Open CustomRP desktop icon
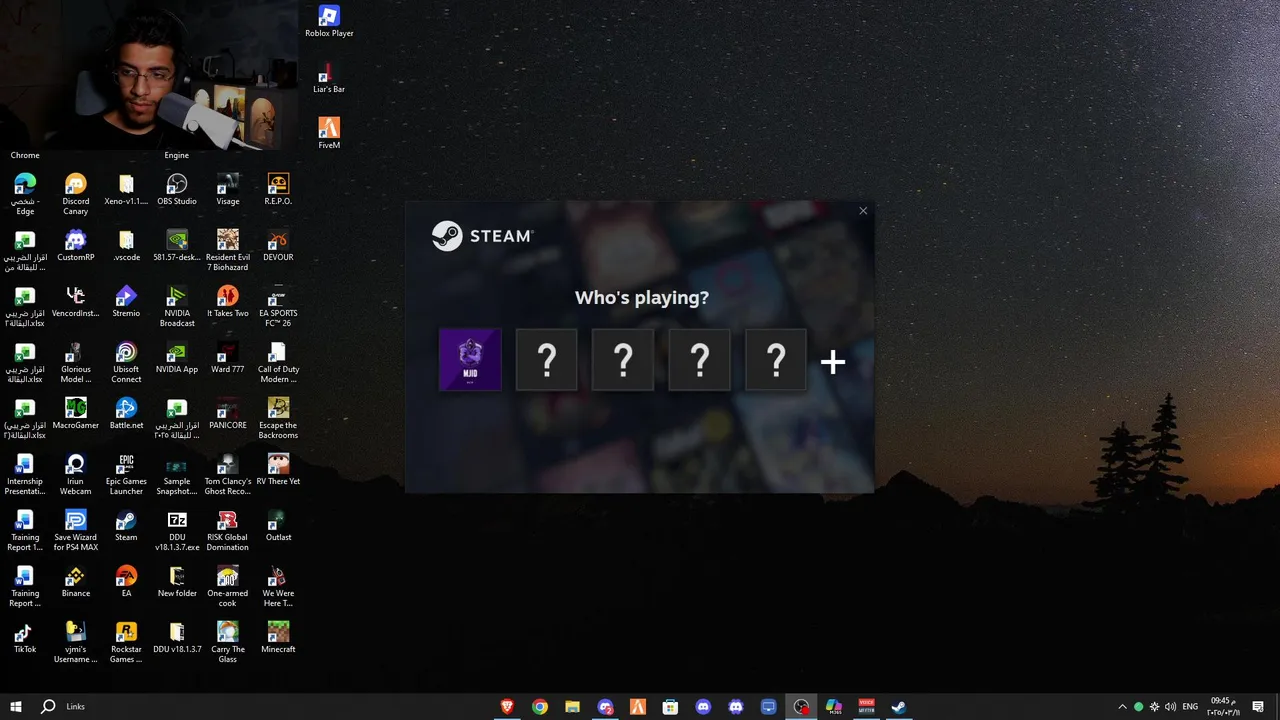 click(76, 246)
